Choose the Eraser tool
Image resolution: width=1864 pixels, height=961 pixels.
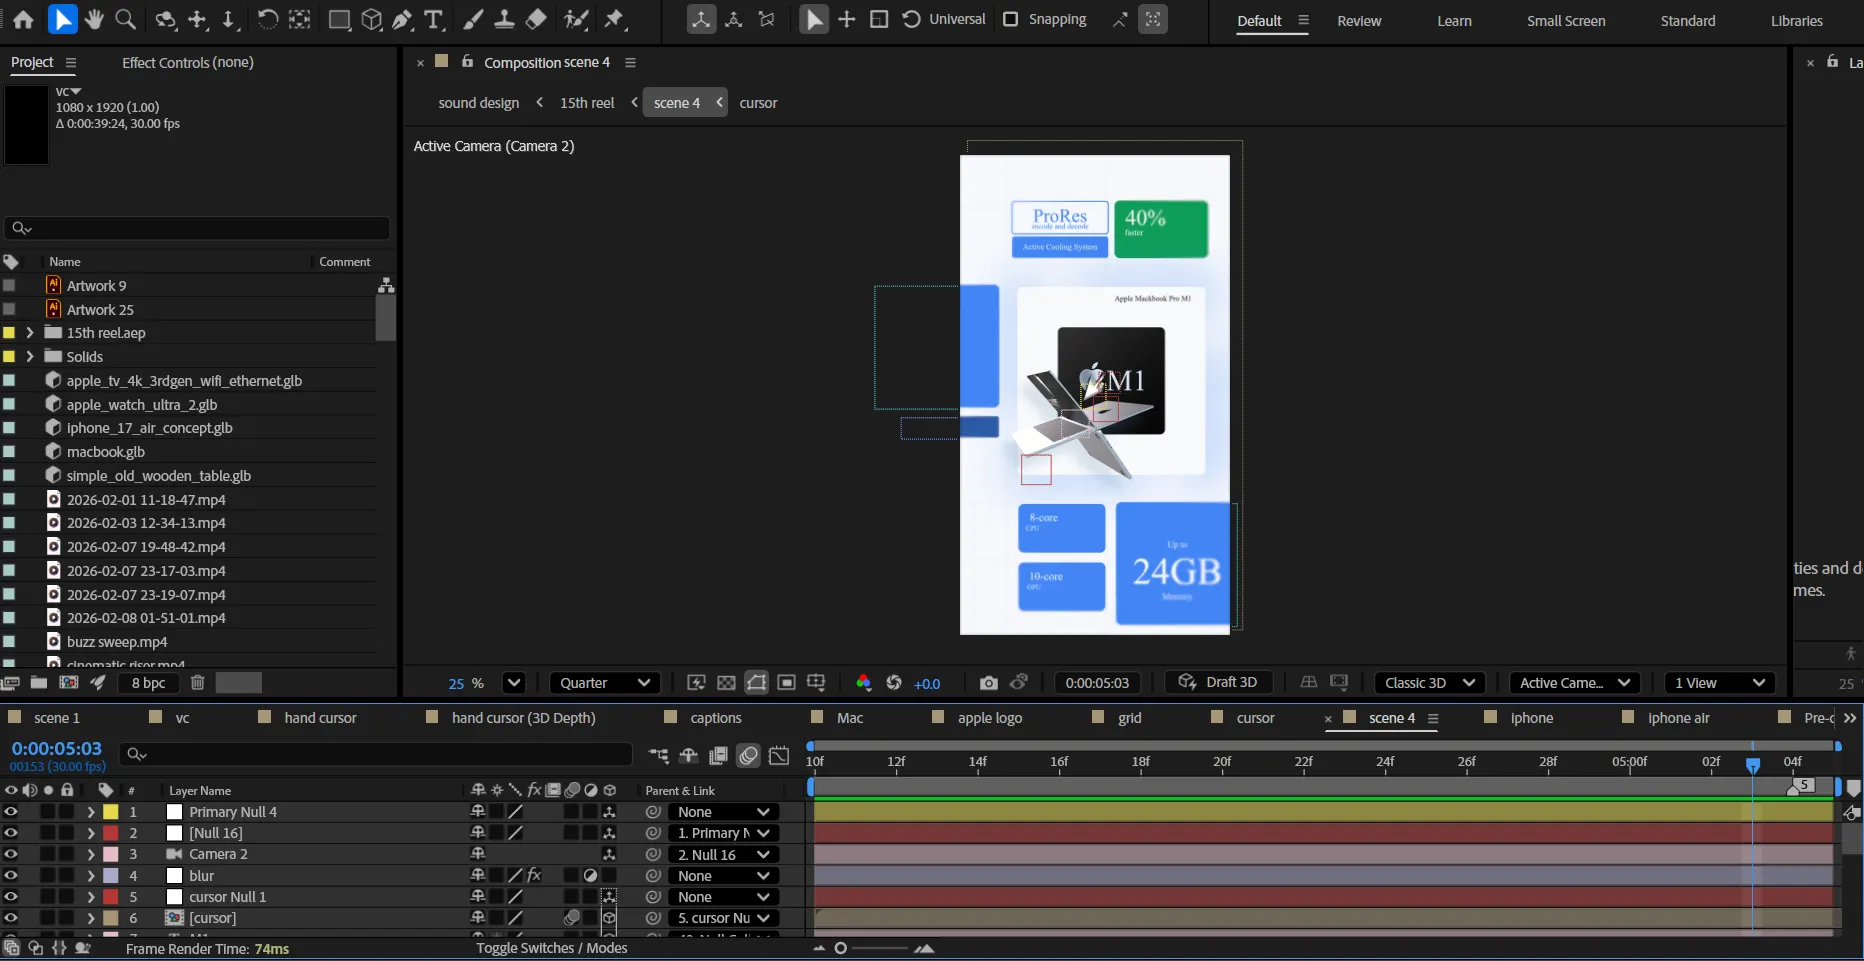tap(536, 19)
